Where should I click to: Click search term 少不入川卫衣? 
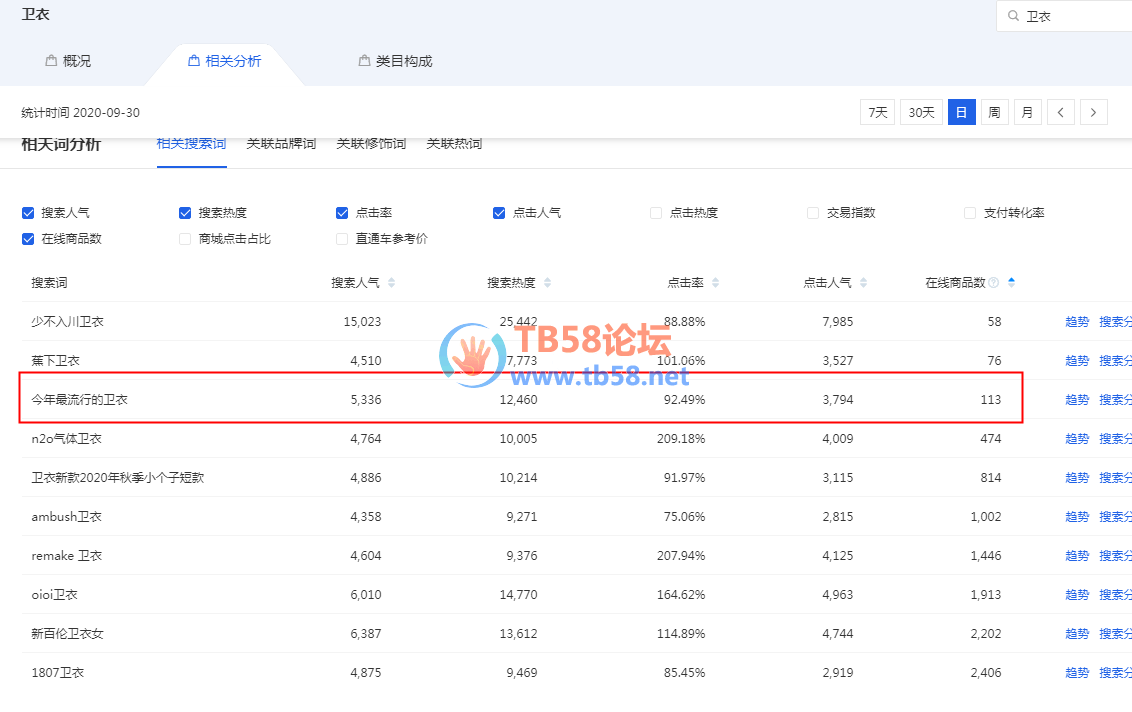pos(67,322)
